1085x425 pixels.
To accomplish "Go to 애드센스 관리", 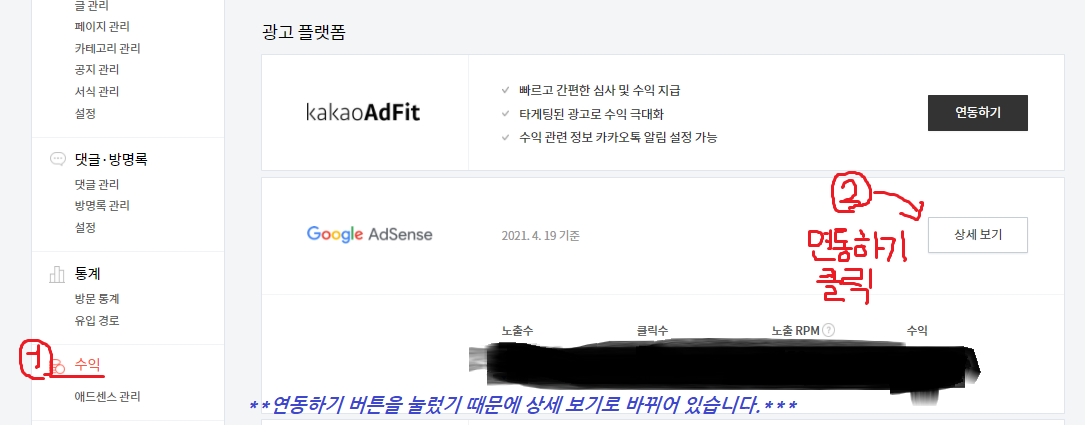I will point(107,397).
